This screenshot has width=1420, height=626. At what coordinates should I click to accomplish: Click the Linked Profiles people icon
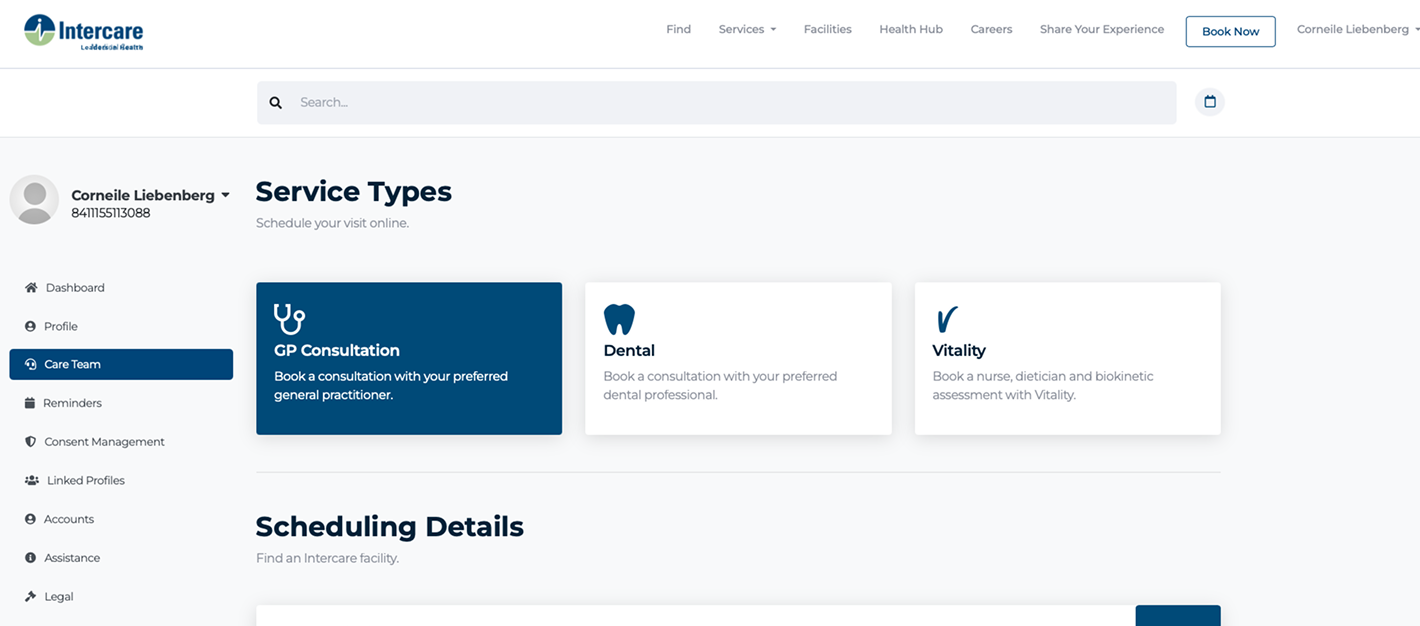[x=32, y=481]
